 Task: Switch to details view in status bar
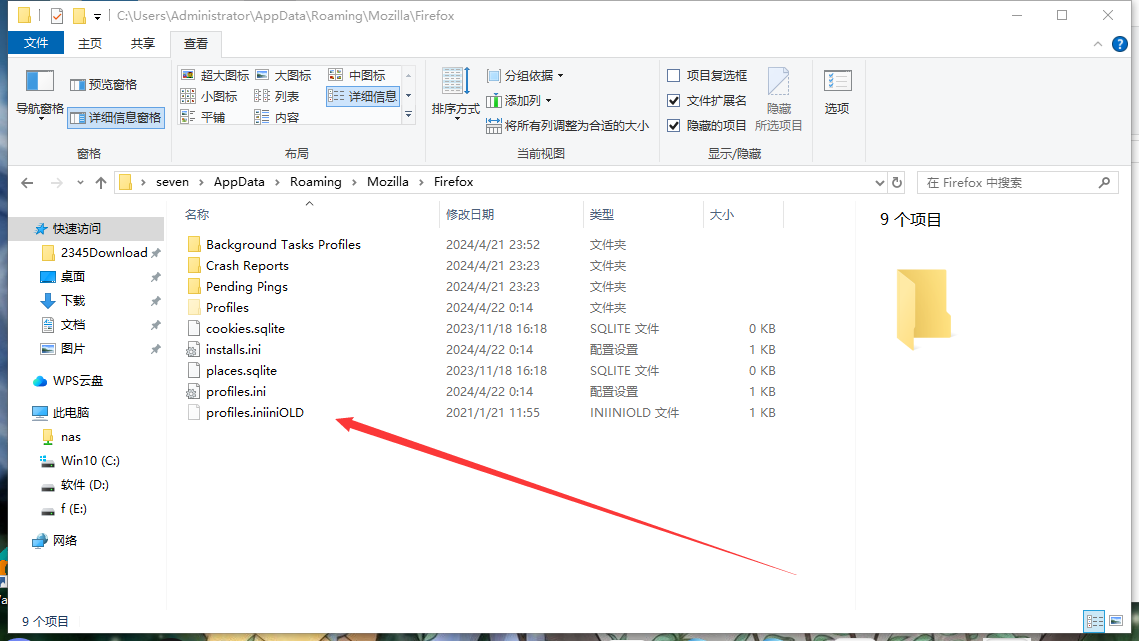click(1094, 621)
